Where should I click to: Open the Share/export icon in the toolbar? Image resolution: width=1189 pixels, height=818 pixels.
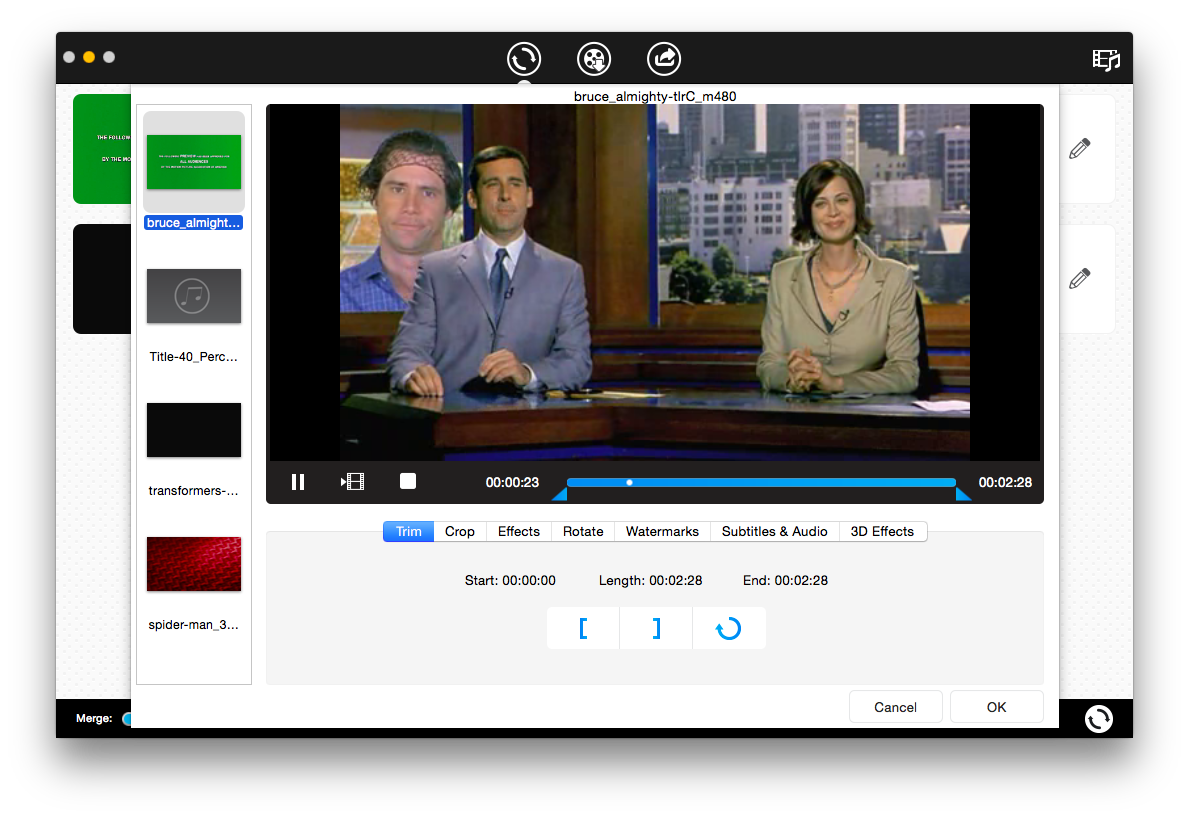664,58
